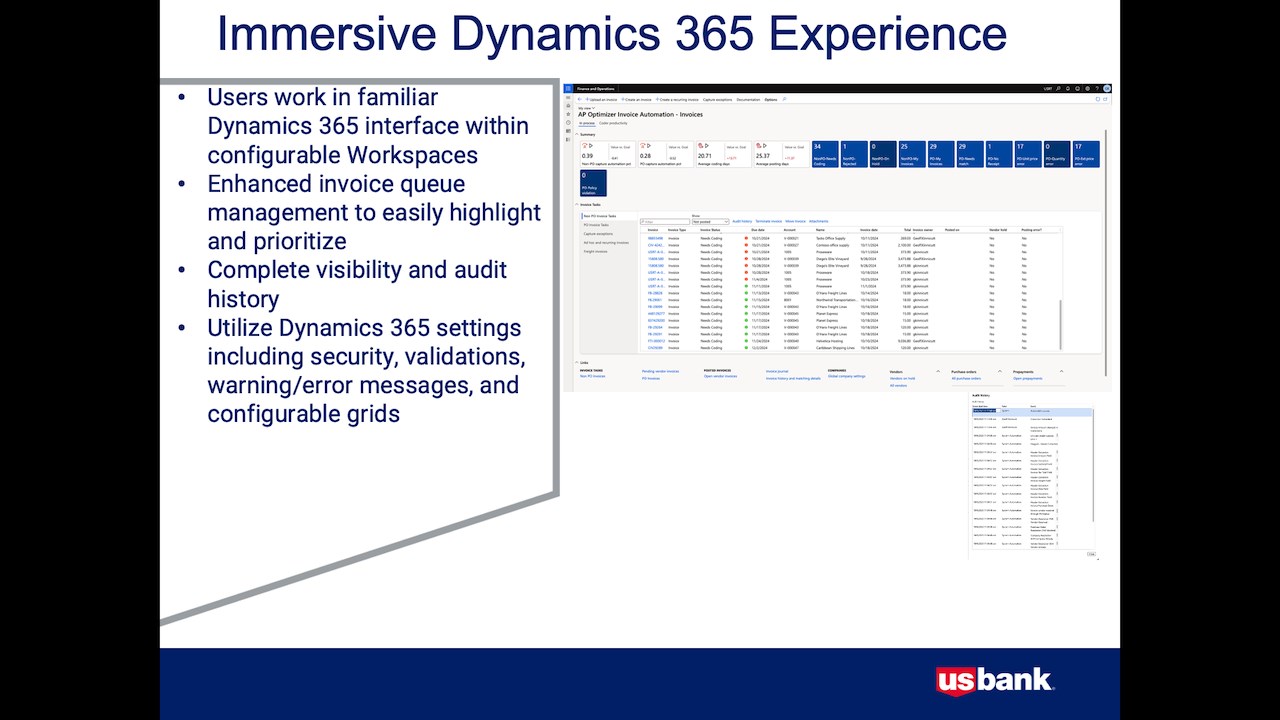
Task: Open Non PO capture automation pct KPI
Action: point(608,154)
